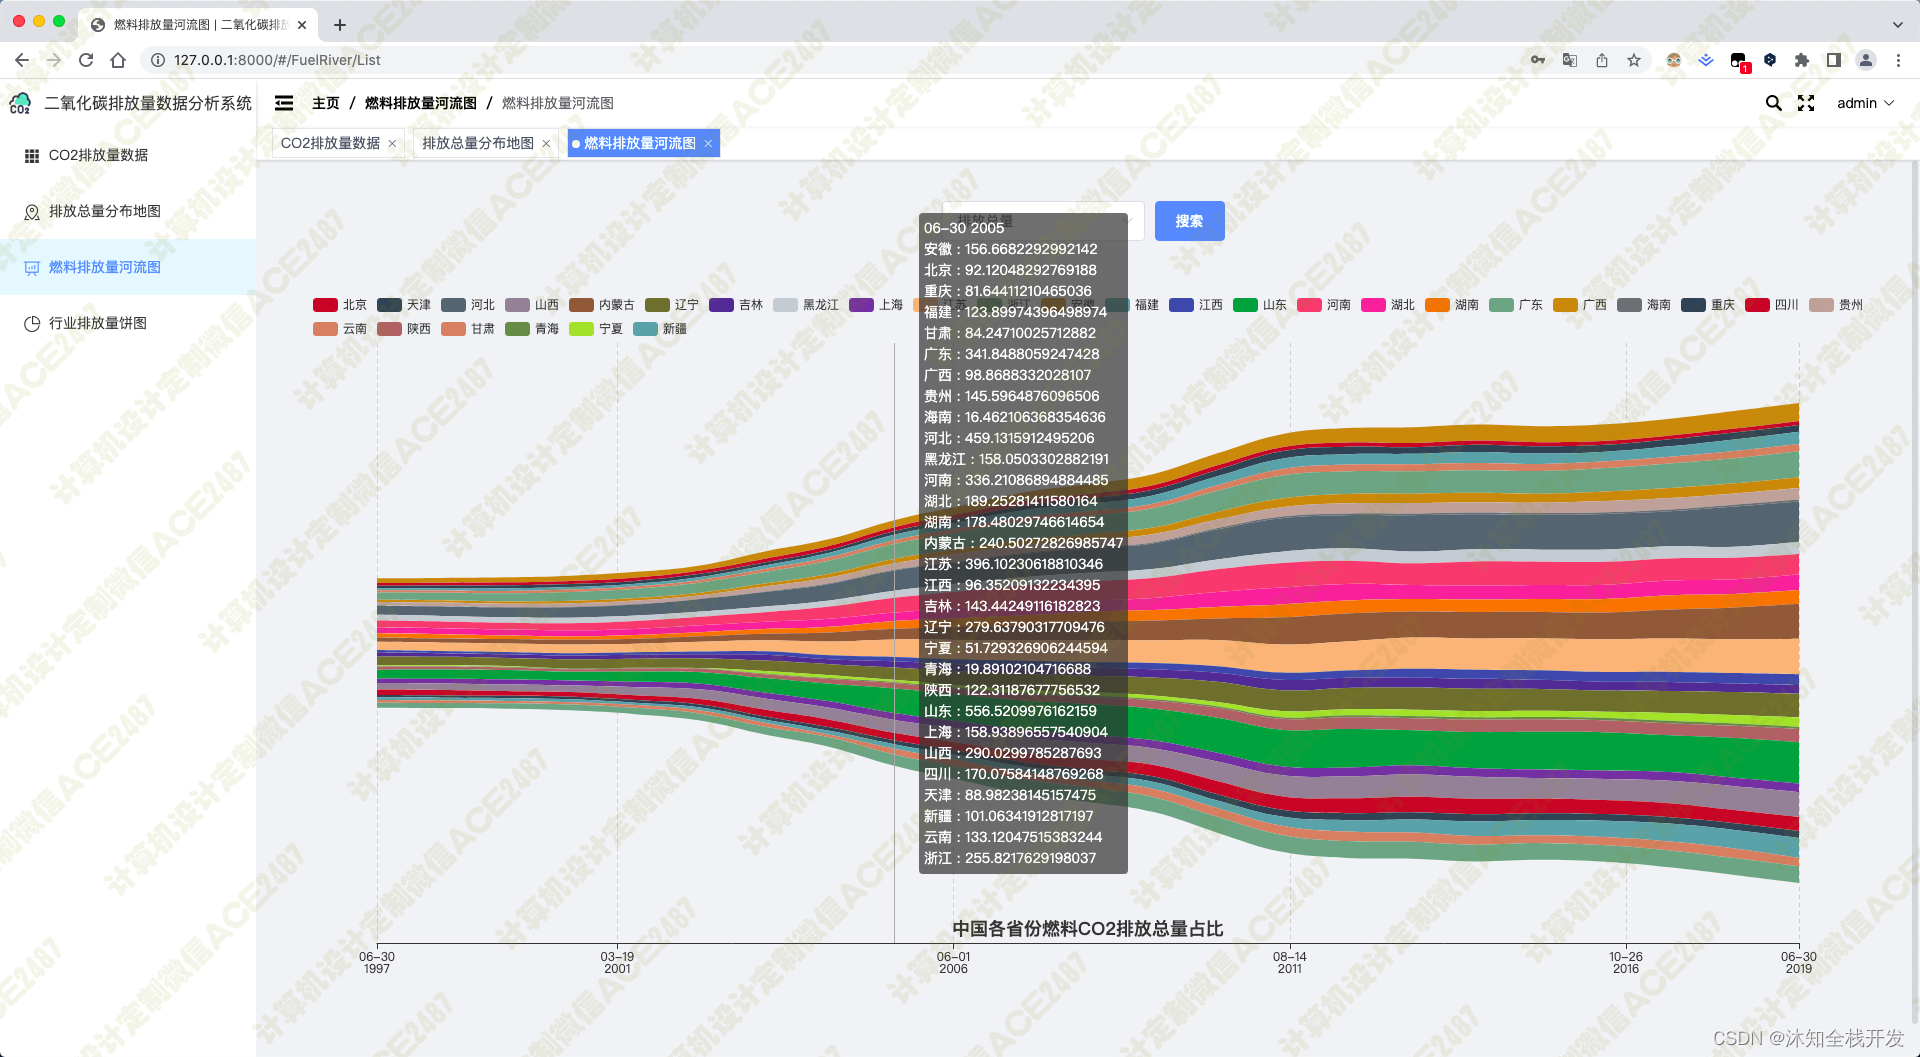Toggle the 北京 legend series
Image resolution: width=1920 pixels, height=1057 pixels.
tap(340, 305)
